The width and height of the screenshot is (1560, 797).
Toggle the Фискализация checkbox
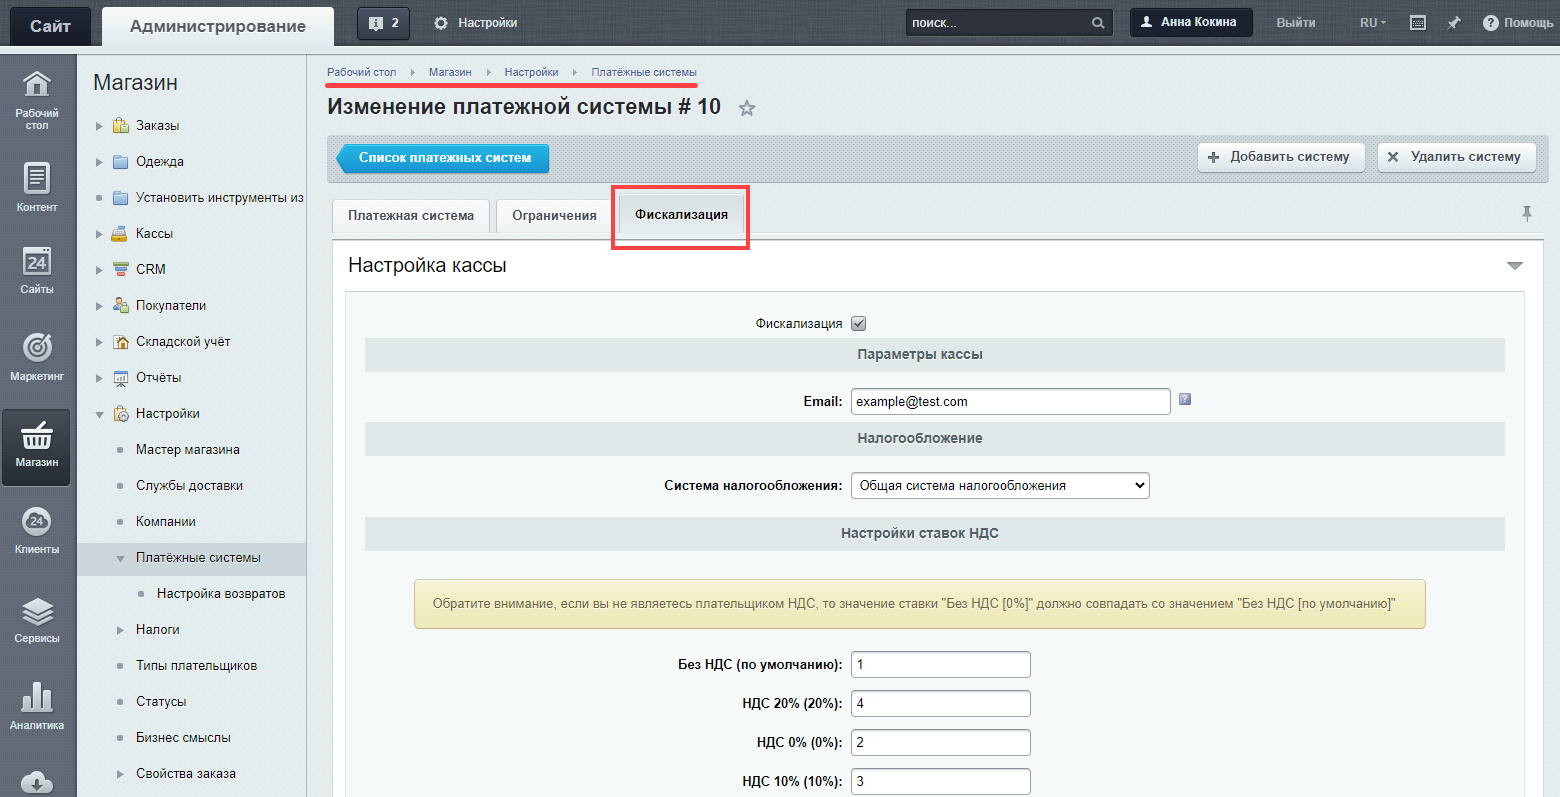click(858, 324)
